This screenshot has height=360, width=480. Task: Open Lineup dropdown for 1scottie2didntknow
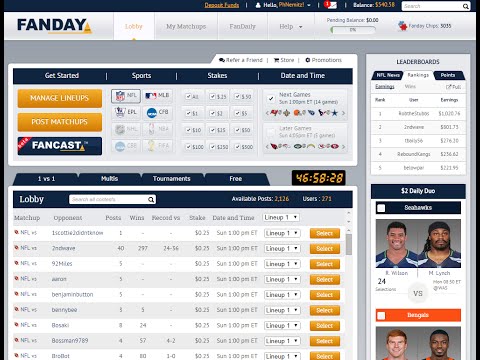click(282, 233)
